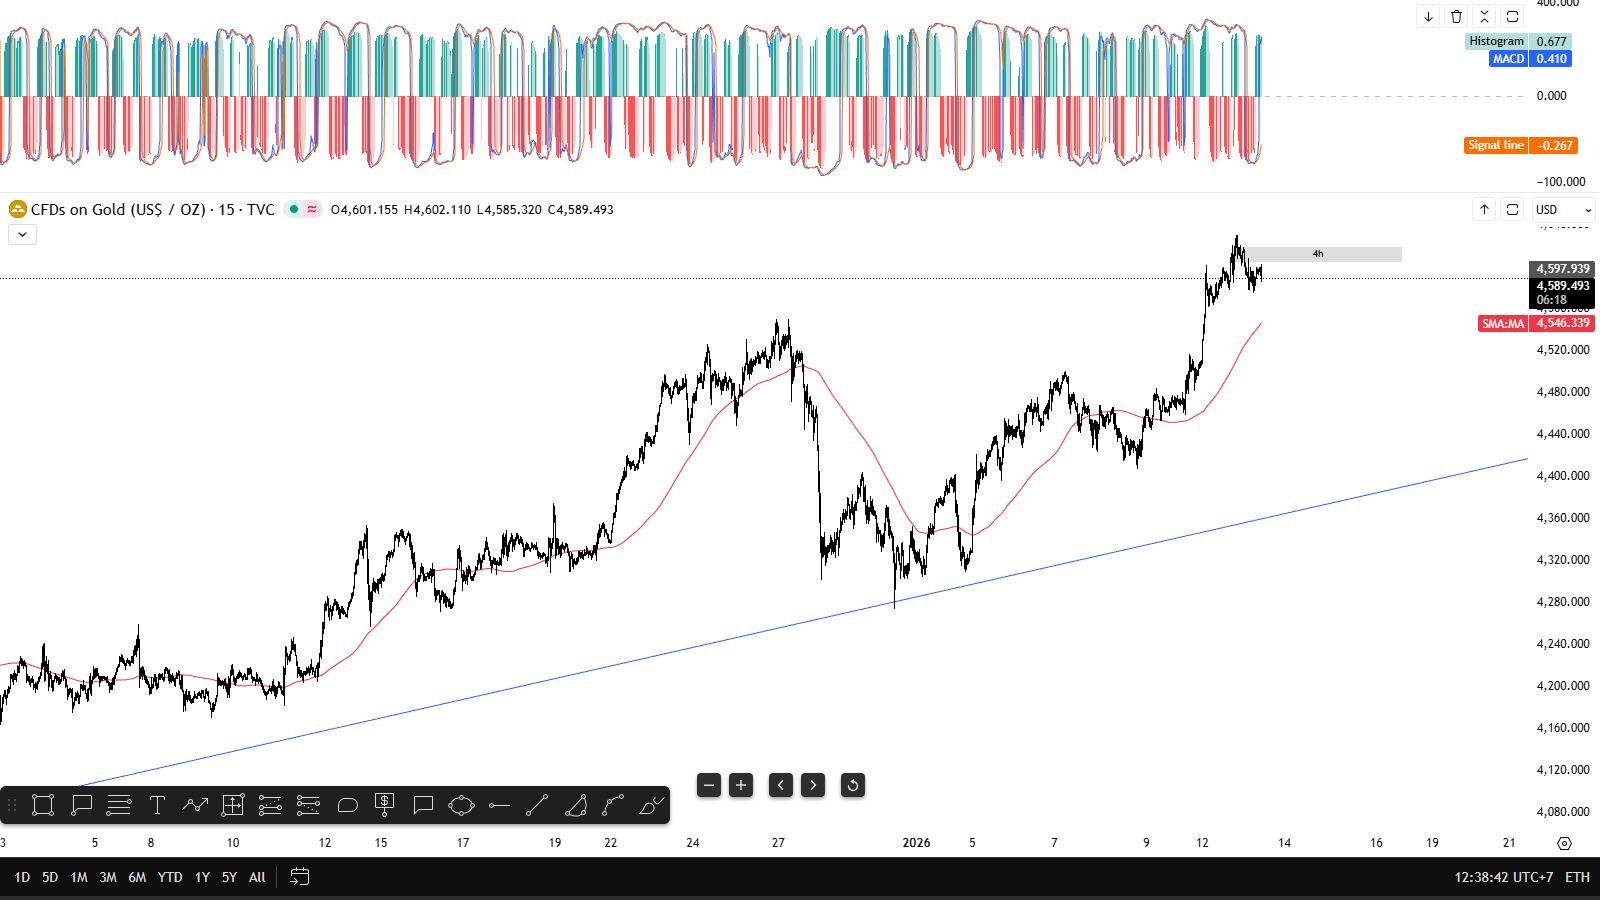Select the Horizontal Line tool
Image resolution: width=1600 pixels, height=900 pixels.
click(x=499, y=805)
